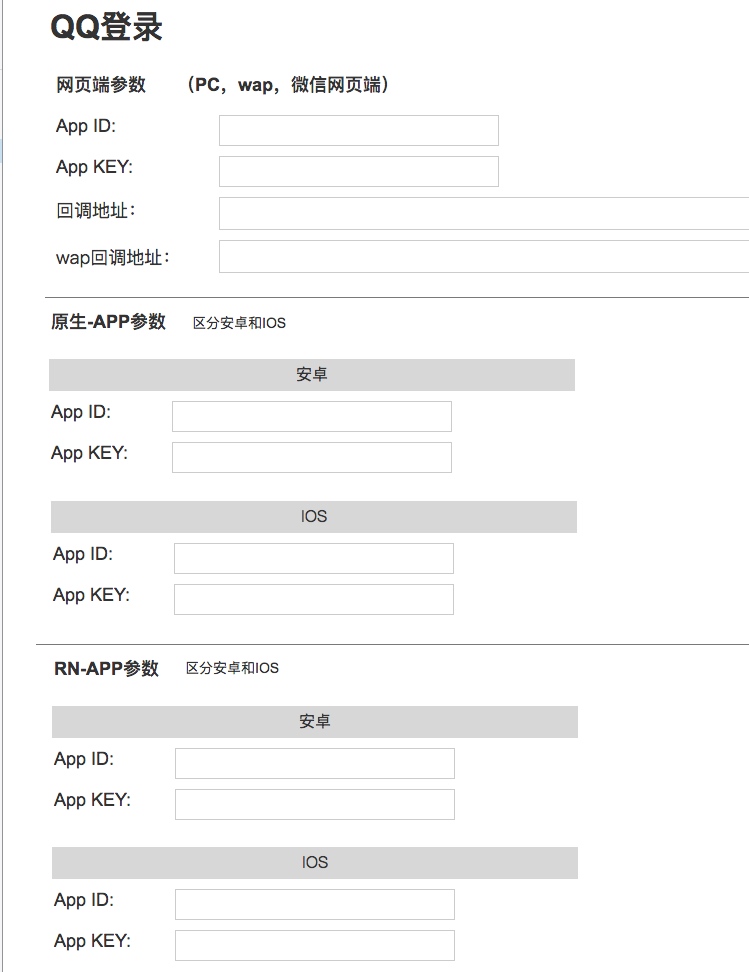Click the web App KEY input field
This screenshot has width=749, height=972.
point(358,171)
